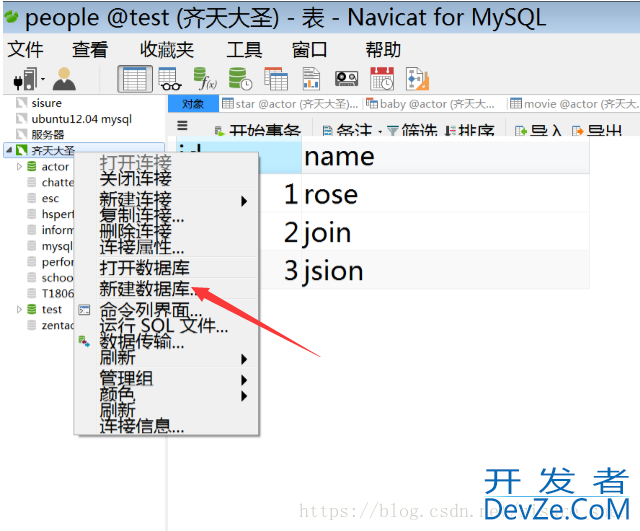
Task: Click the 排序 sort button
Action: tap(470, 130)
